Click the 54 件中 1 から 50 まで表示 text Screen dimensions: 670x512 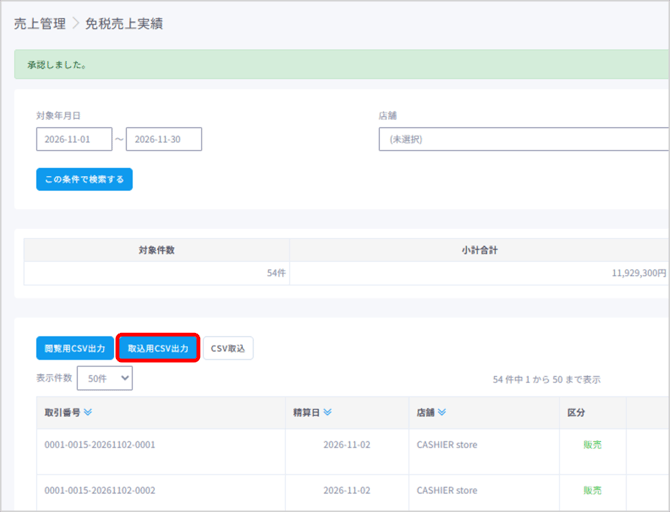pos(547,380)
